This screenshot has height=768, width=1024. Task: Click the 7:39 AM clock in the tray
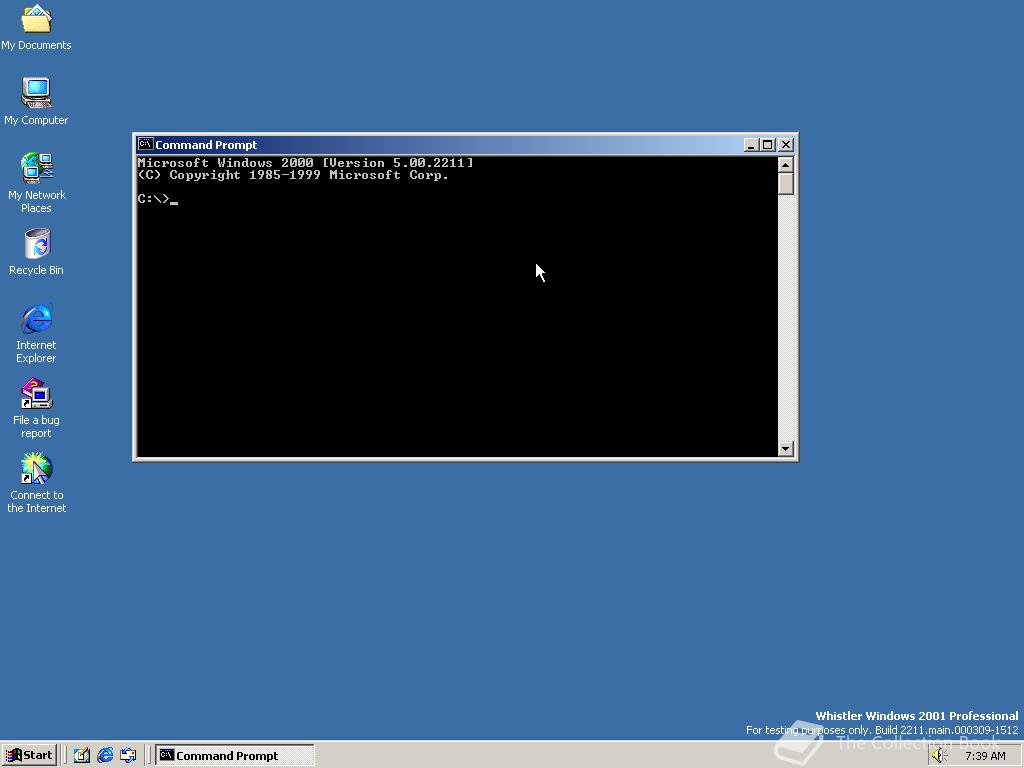coord(985,756)
